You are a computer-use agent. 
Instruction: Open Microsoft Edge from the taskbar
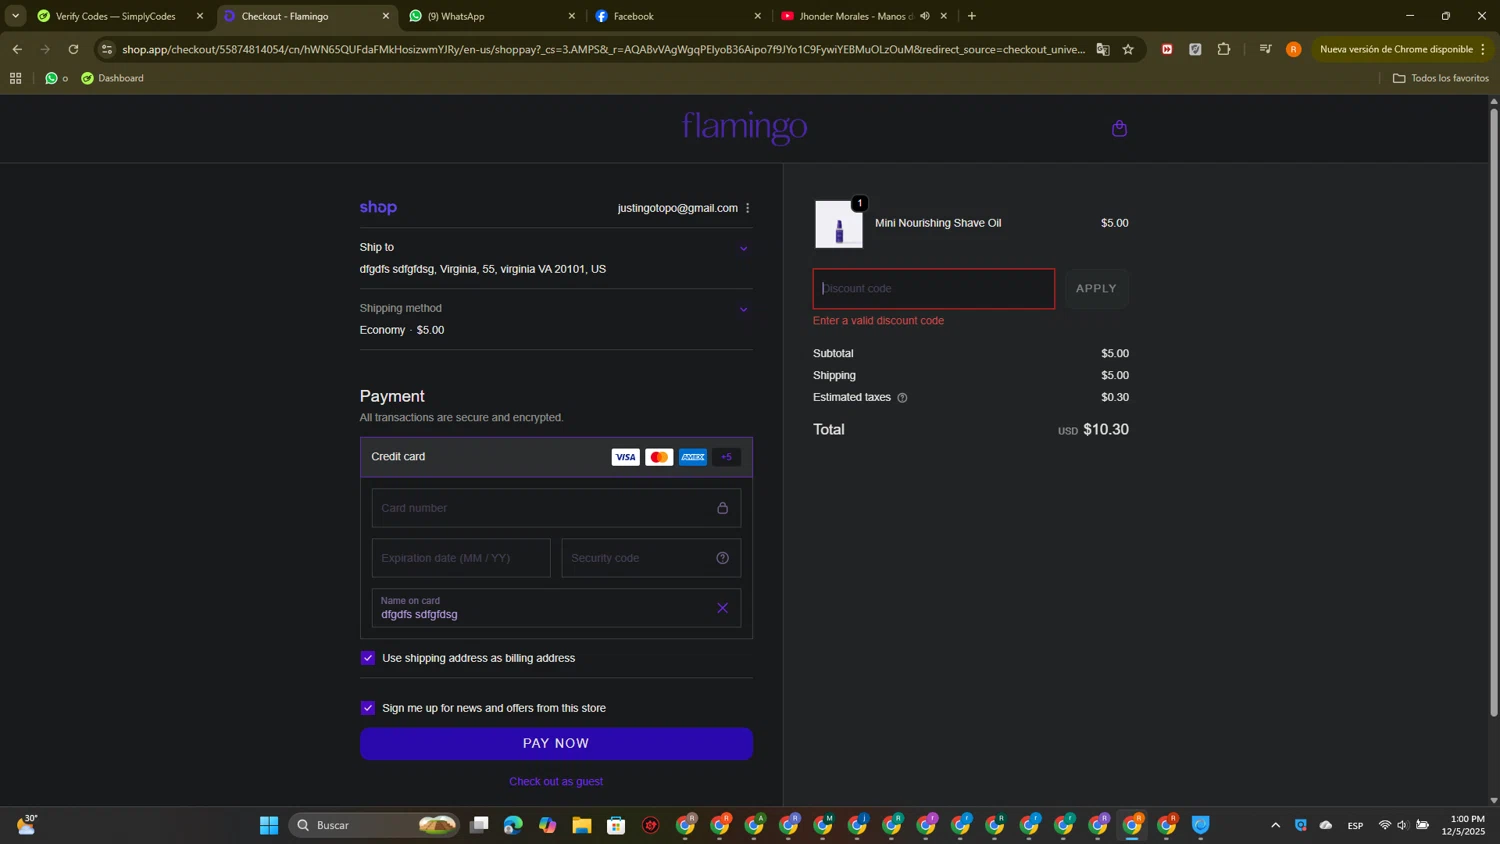coord(513,825)
